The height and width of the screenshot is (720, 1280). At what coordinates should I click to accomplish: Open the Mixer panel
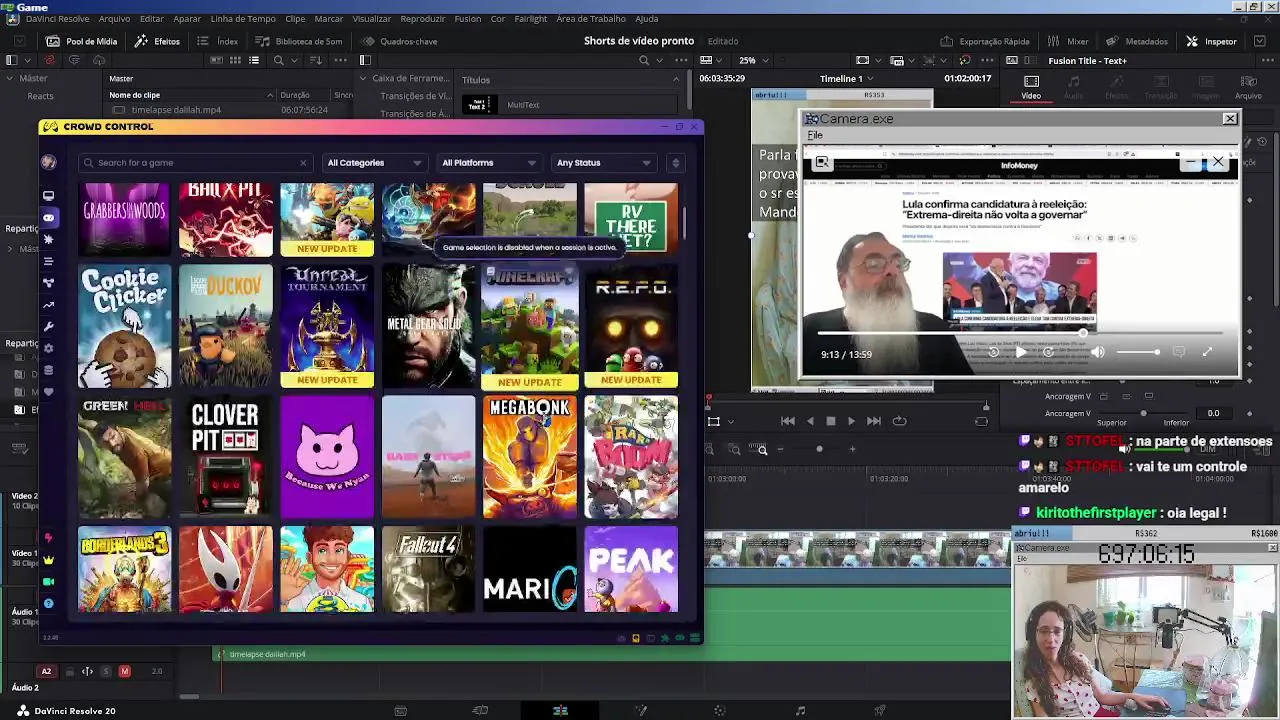[1068, 41]
